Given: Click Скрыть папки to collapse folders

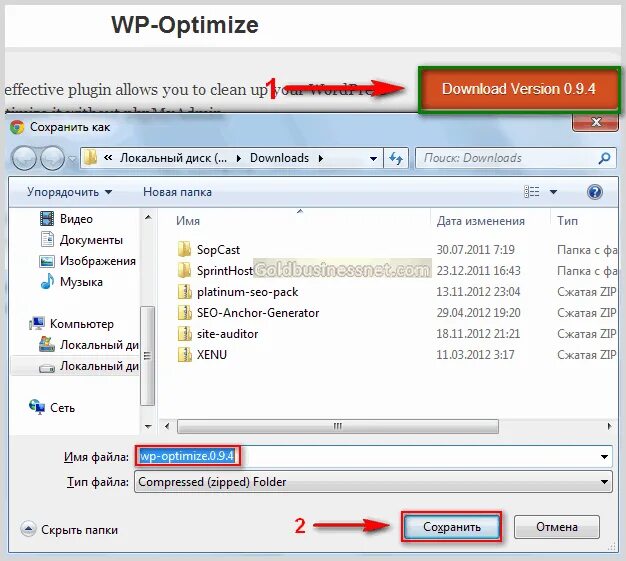Looking at the screenshot, I should pos(69,530).
